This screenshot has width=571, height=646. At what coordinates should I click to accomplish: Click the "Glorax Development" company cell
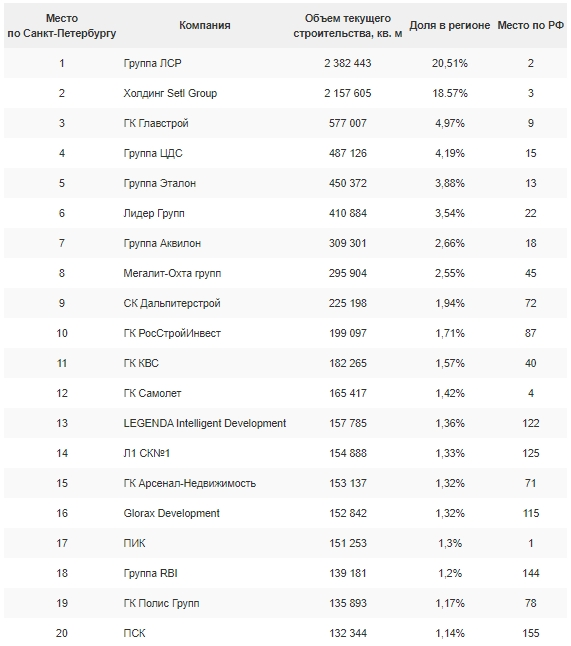pyautogui.click(x=171, y=513)
